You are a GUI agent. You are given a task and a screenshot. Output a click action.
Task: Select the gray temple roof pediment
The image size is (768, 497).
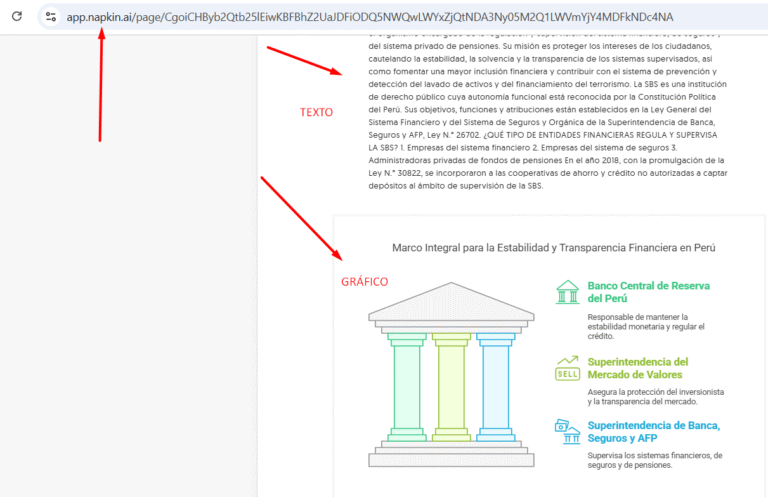[451, 301]
